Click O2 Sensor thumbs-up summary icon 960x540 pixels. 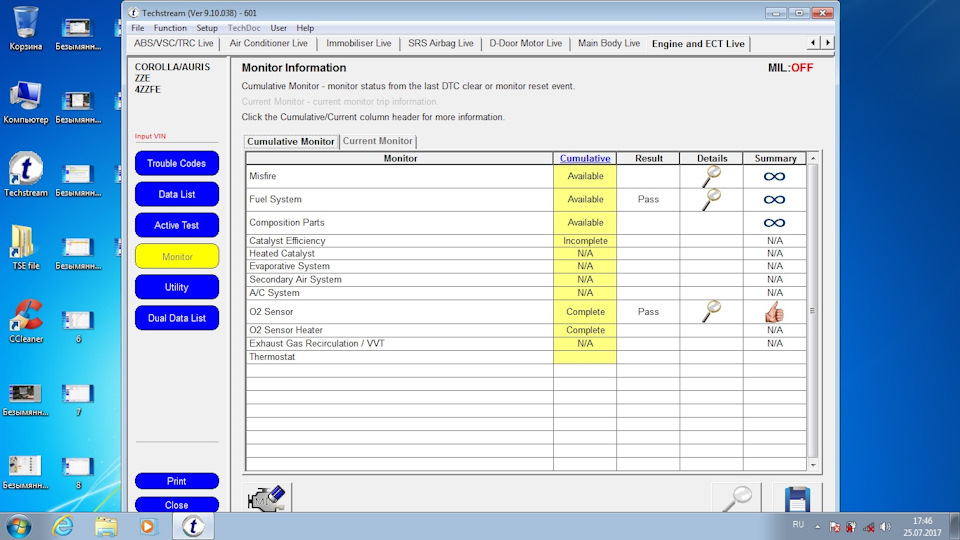[x=774, y=312]
